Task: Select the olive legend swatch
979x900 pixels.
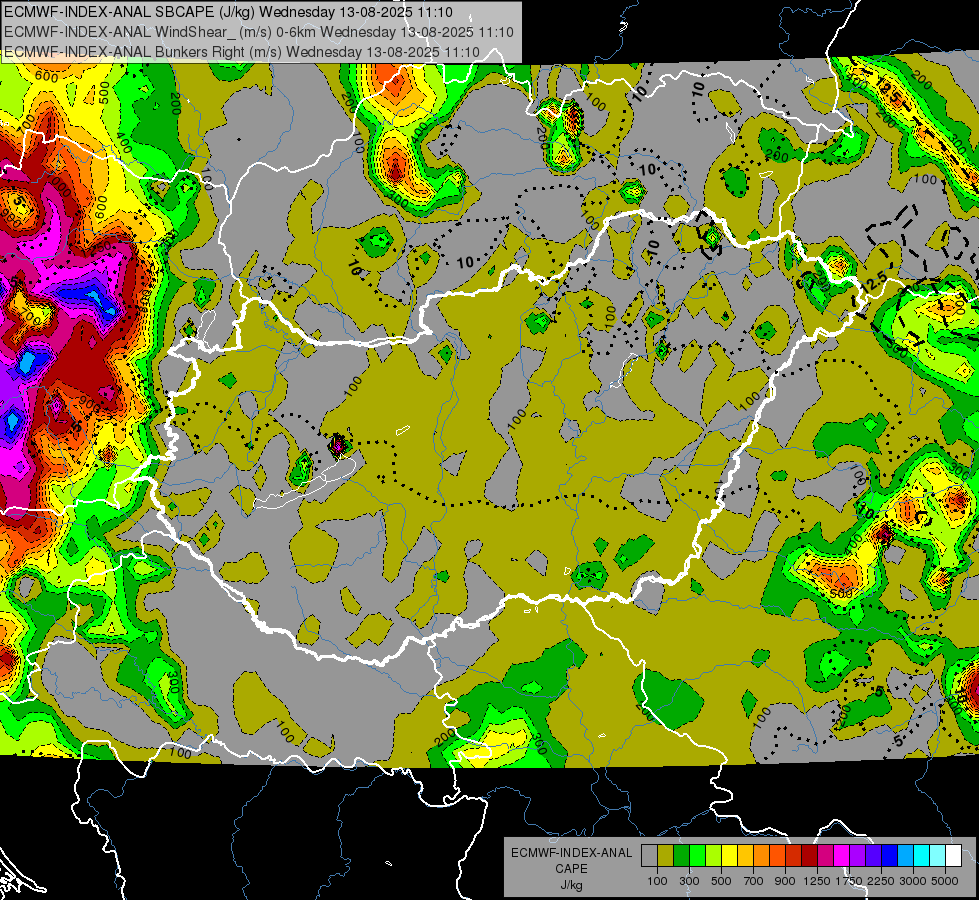Action: (x=666, y=856)
